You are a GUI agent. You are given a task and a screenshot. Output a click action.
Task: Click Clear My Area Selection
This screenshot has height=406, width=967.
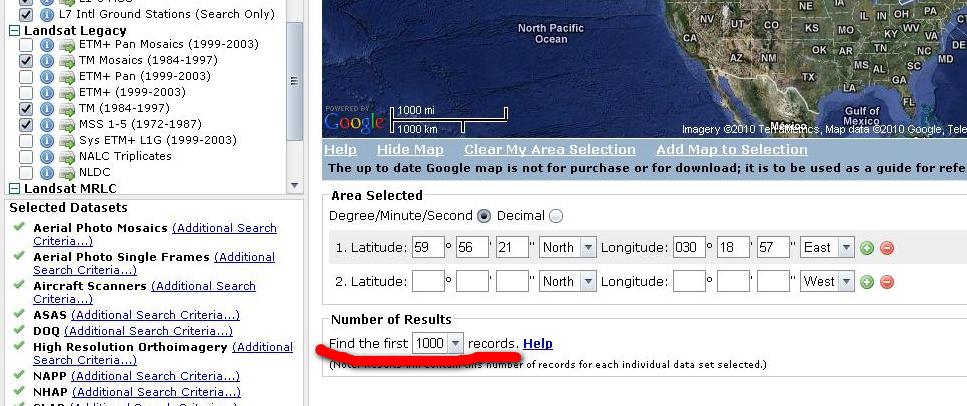click(x=549, y=150)
